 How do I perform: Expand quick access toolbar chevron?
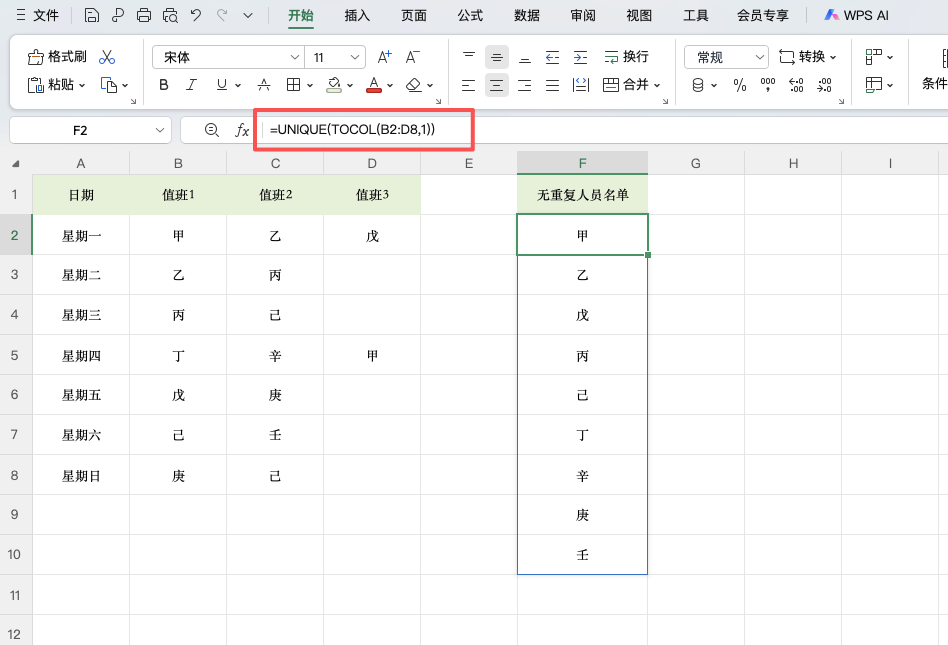248,15
